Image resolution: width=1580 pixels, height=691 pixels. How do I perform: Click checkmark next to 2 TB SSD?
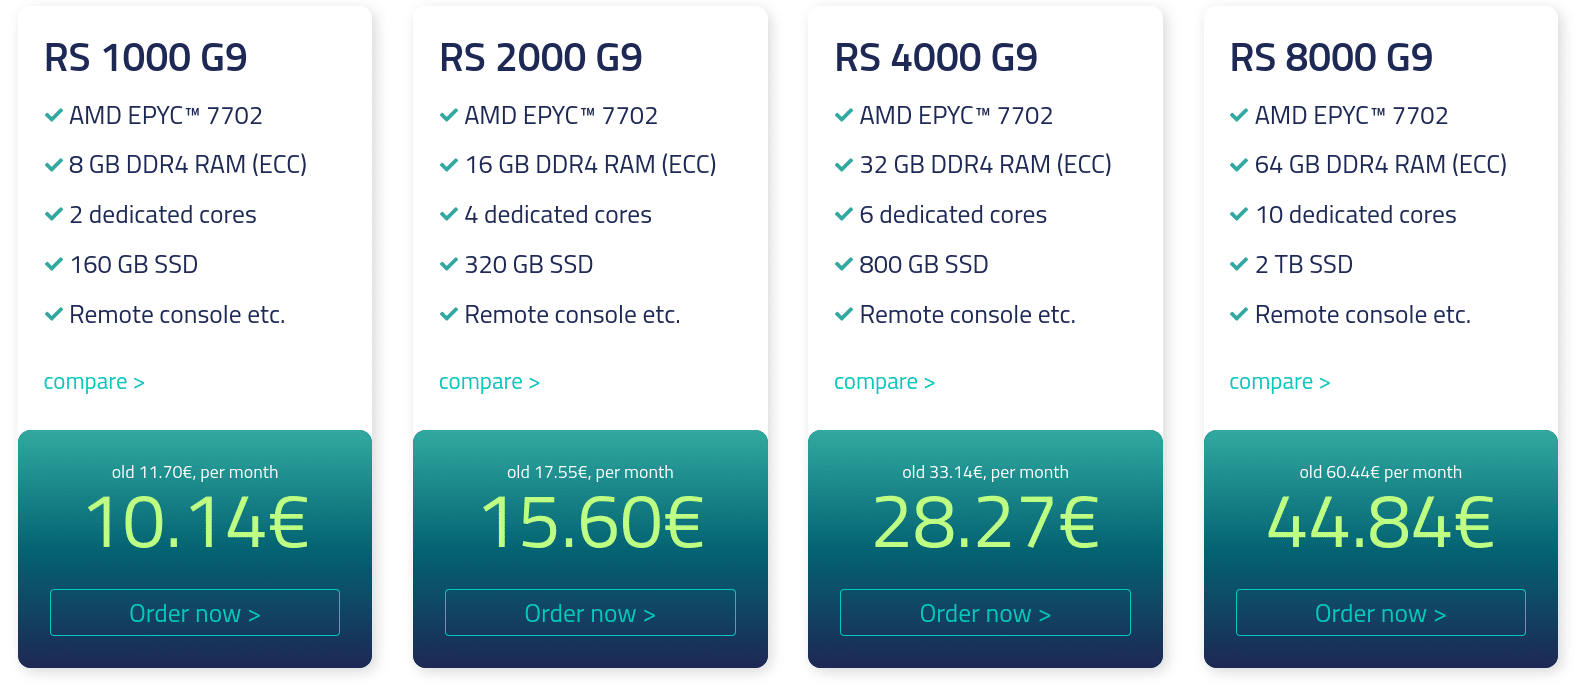1239,265
